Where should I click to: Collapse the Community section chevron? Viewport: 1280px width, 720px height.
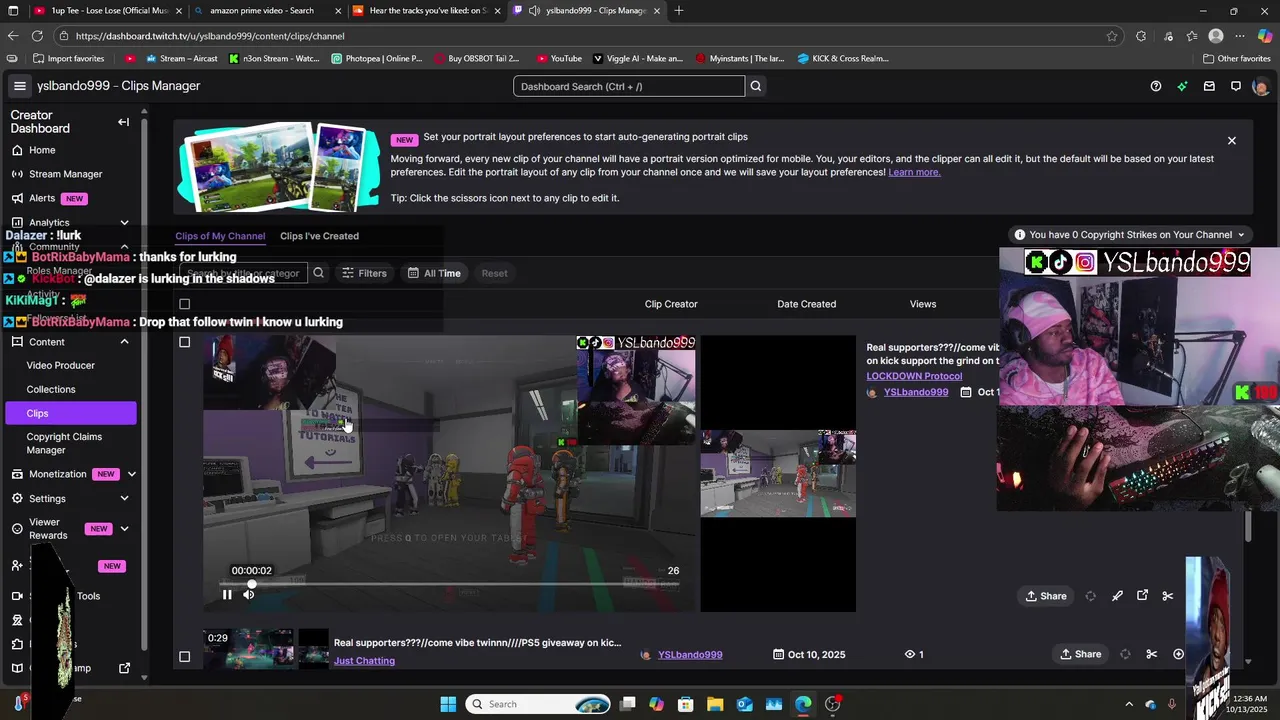[x=124, y=247]
